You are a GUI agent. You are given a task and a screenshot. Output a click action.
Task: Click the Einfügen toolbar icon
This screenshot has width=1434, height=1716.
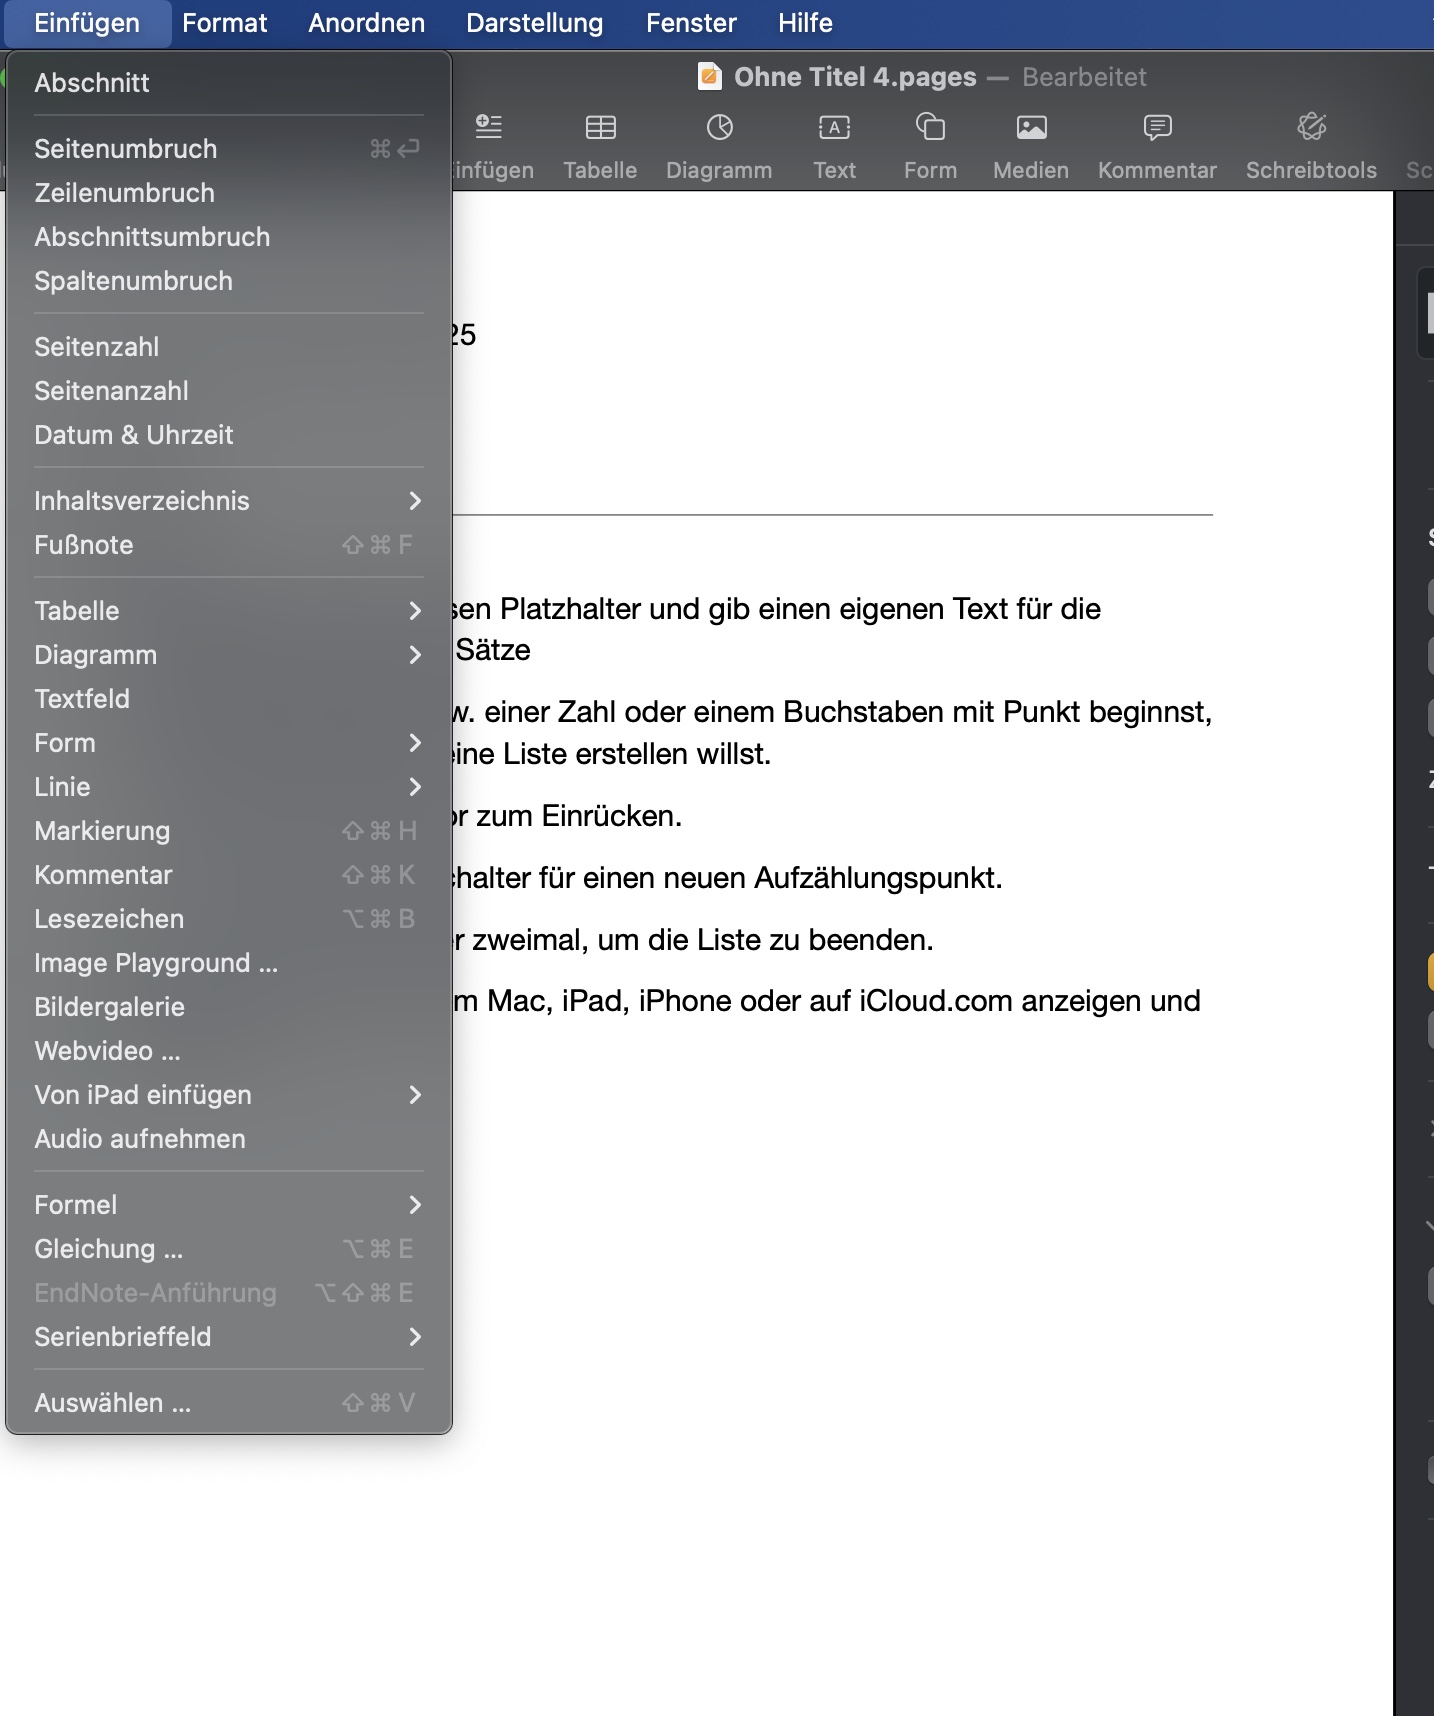pyautogui.click(x=489, y=128)
